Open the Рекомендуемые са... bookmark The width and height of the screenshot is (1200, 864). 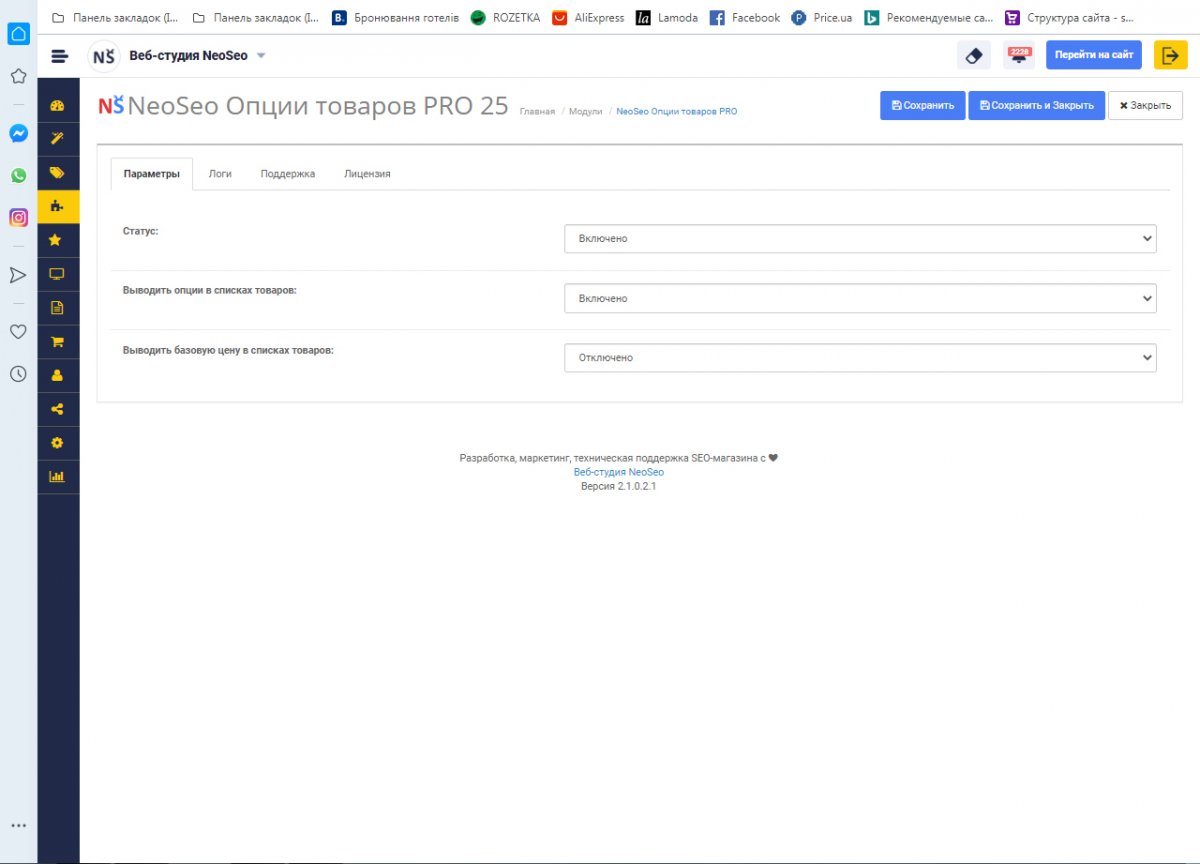coord(929,17)
